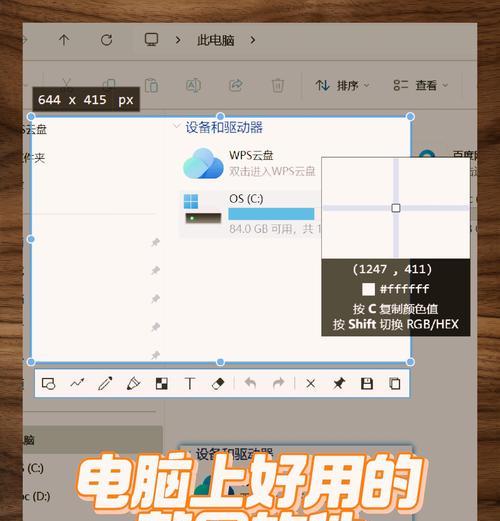Image resolution: width=500 pixels, height=521 pixels.
Task: Cancel the screenshot with X icon
Action: [310, 384]
